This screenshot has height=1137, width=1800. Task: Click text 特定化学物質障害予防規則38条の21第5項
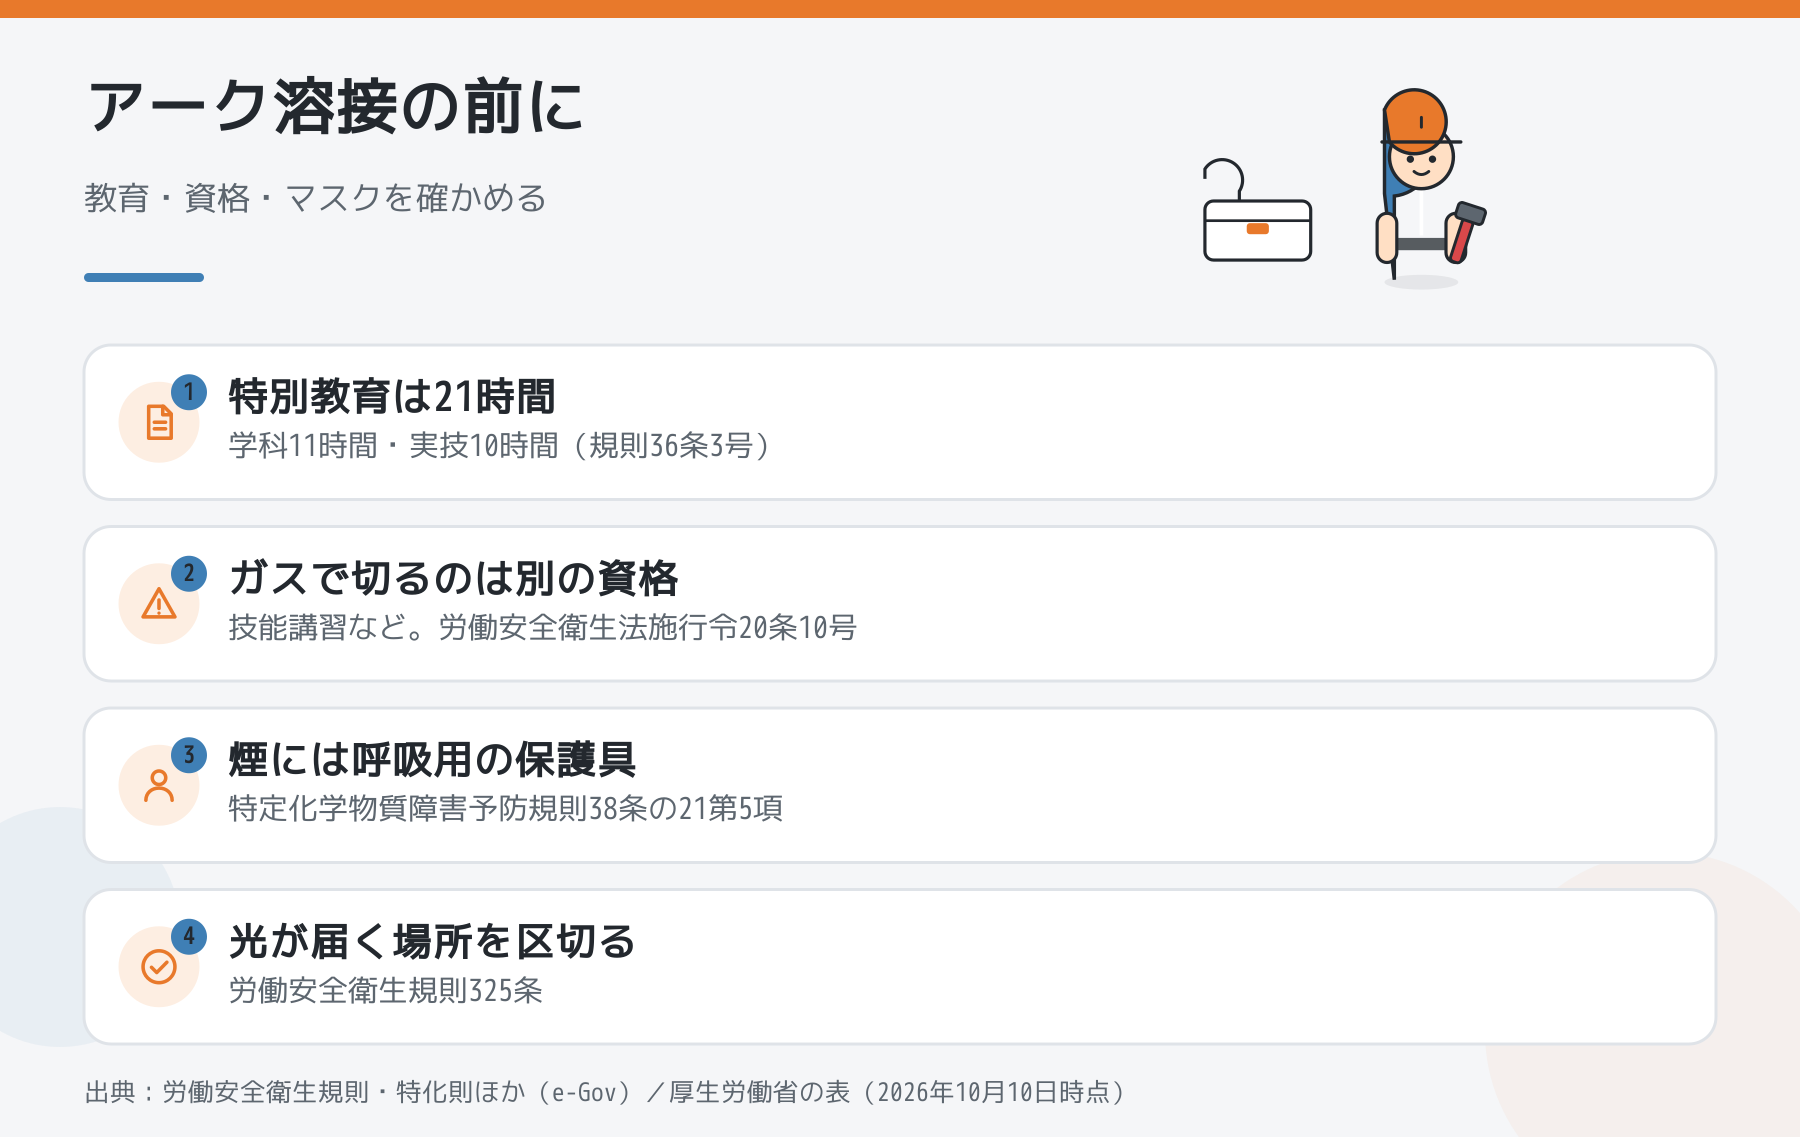coord(506,808)
